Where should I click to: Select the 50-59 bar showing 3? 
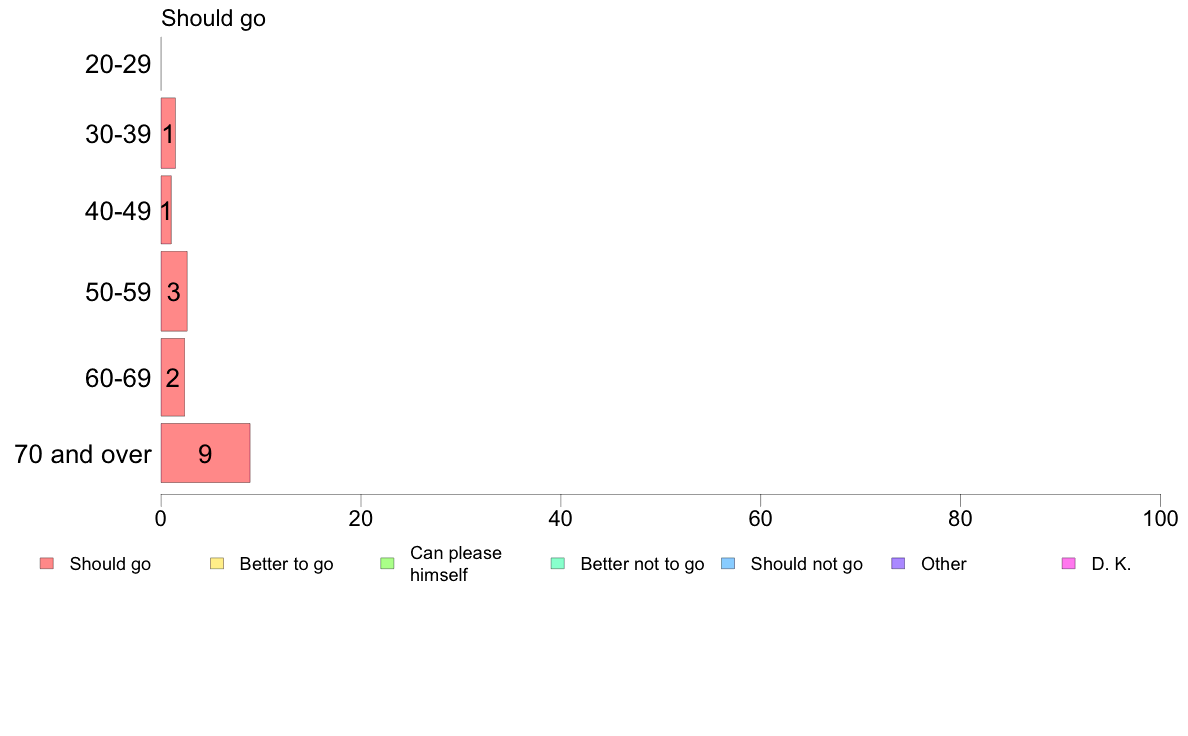tap(174, 292)
